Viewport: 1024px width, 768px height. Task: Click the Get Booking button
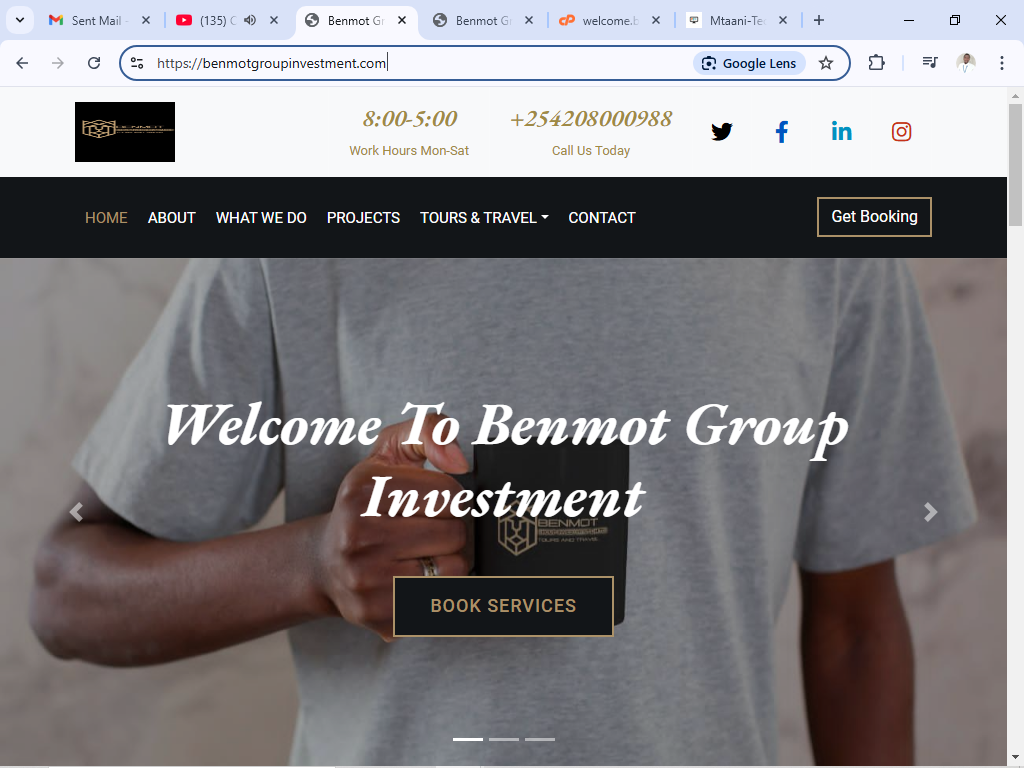874,217
